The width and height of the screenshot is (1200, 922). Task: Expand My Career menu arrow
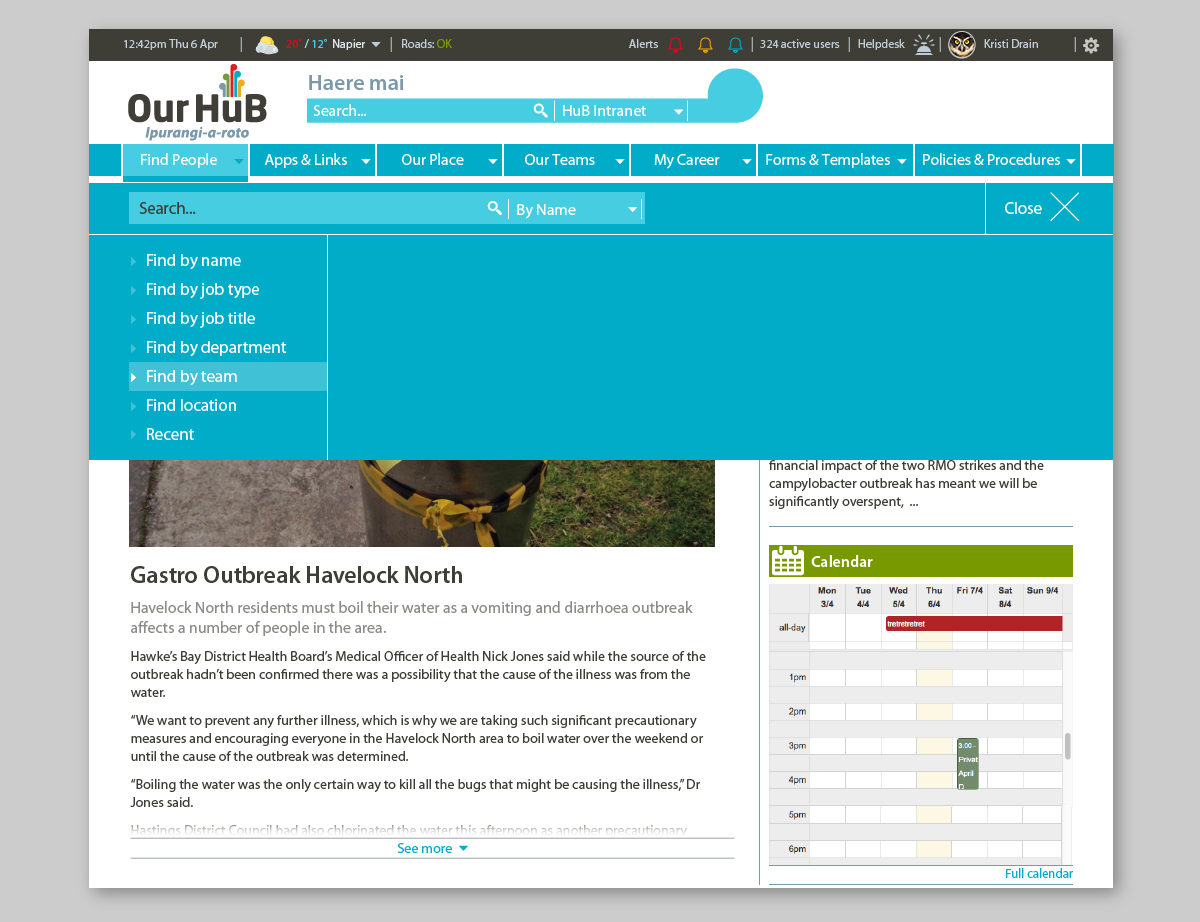click(747, 161)
